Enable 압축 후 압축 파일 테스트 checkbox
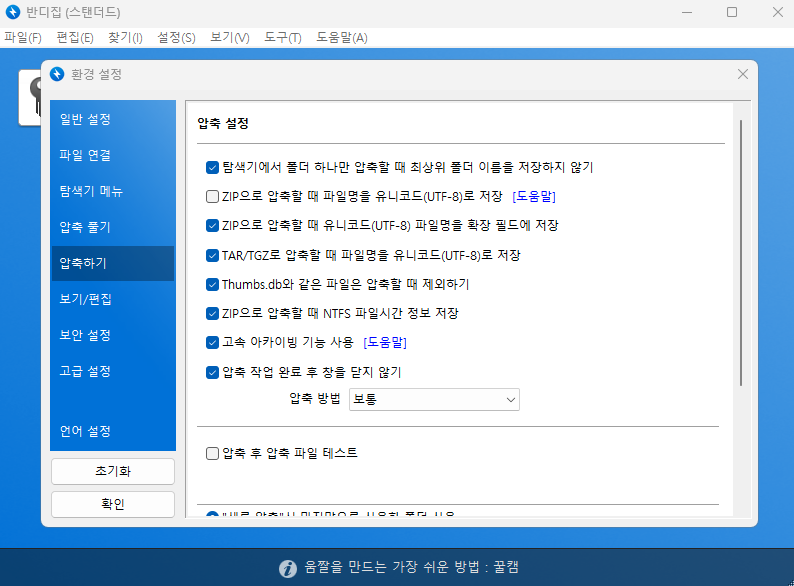794x586 pixels. pos(212,453)
